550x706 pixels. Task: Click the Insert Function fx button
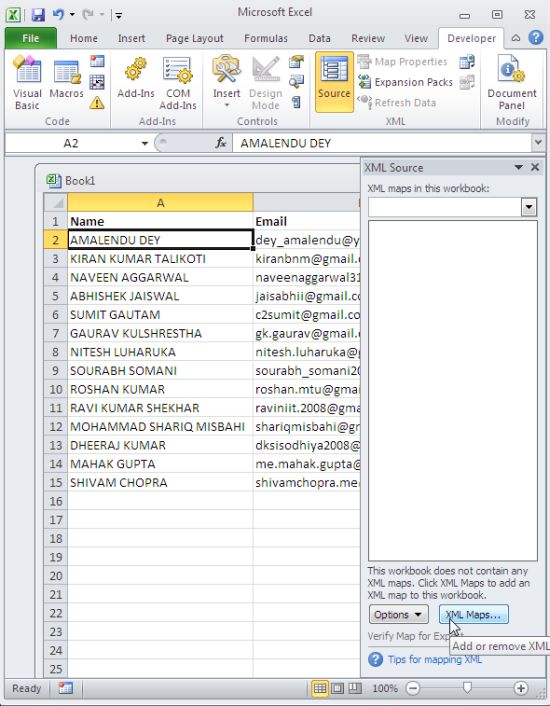tap(221, 143)
